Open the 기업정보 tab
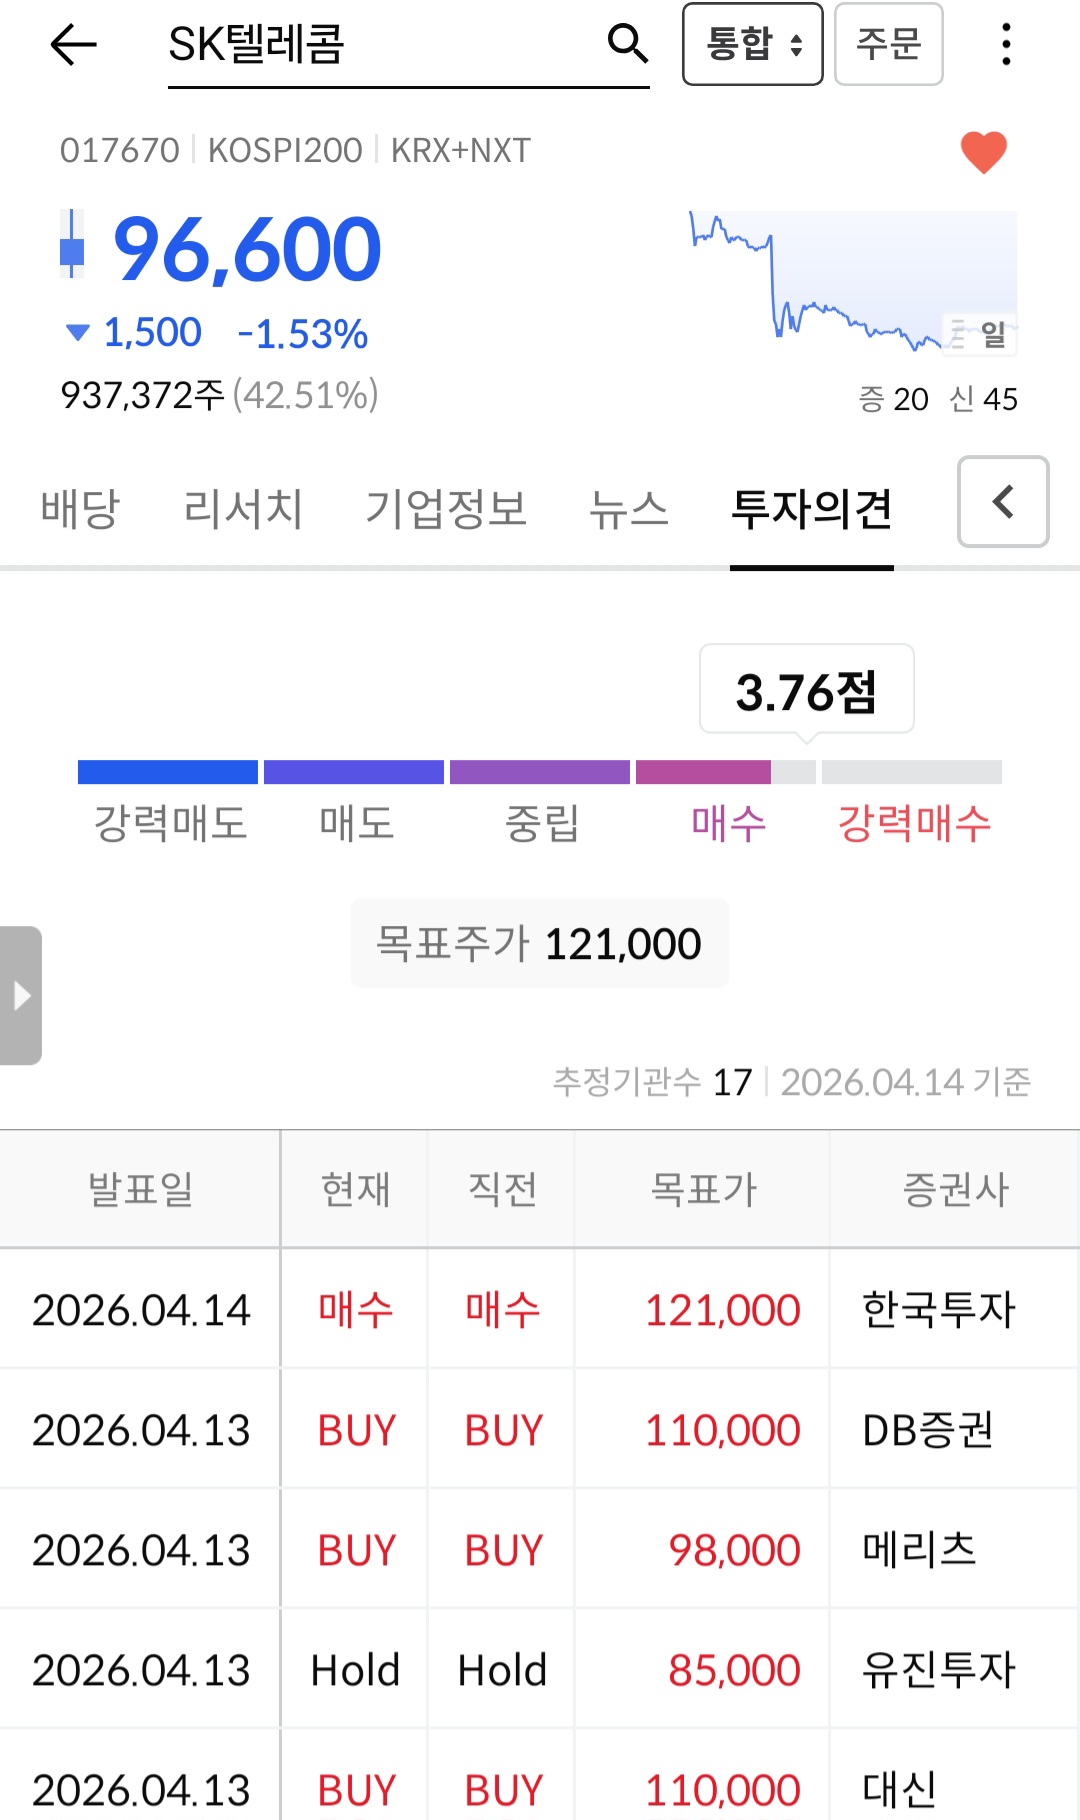The image size is (1080, 1820). pos(446,509)
